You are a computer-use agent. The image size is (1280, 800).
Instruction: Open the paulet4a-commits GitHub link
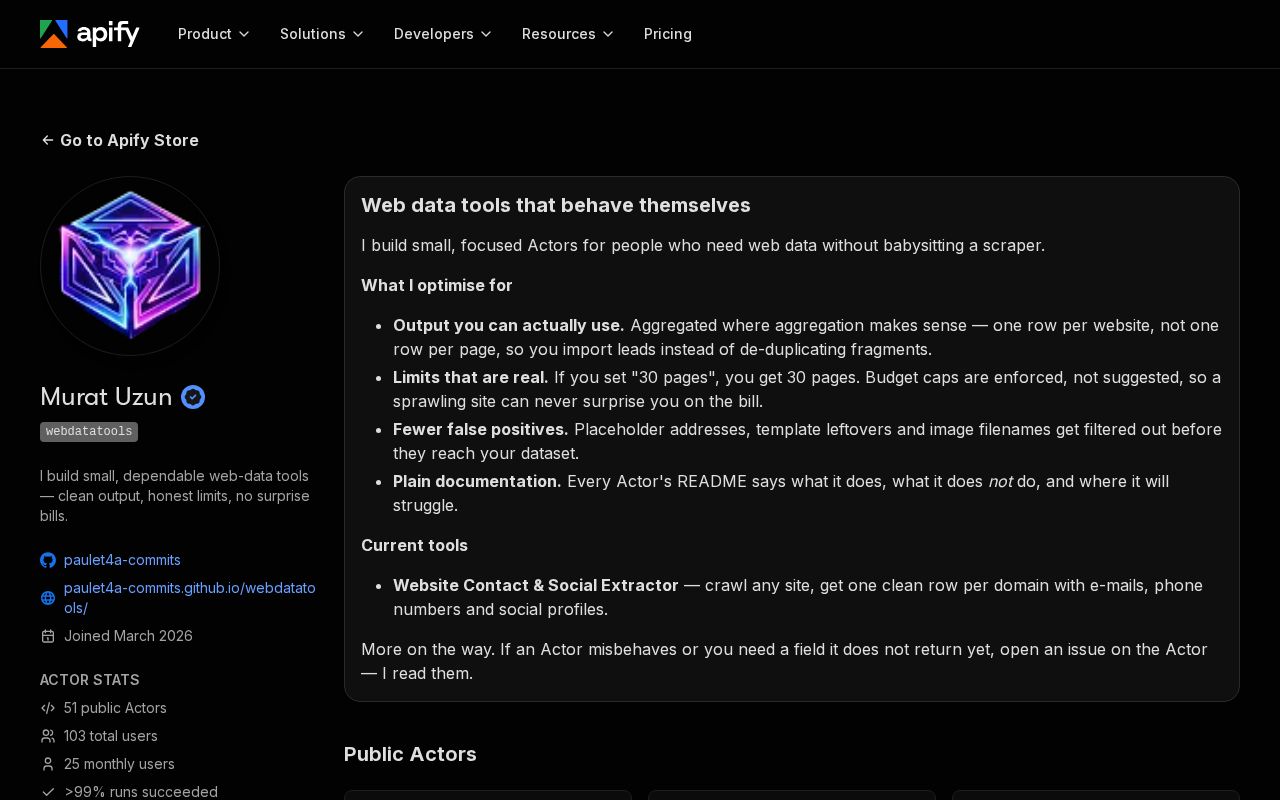pyautogui.click(x=122, y=560)
